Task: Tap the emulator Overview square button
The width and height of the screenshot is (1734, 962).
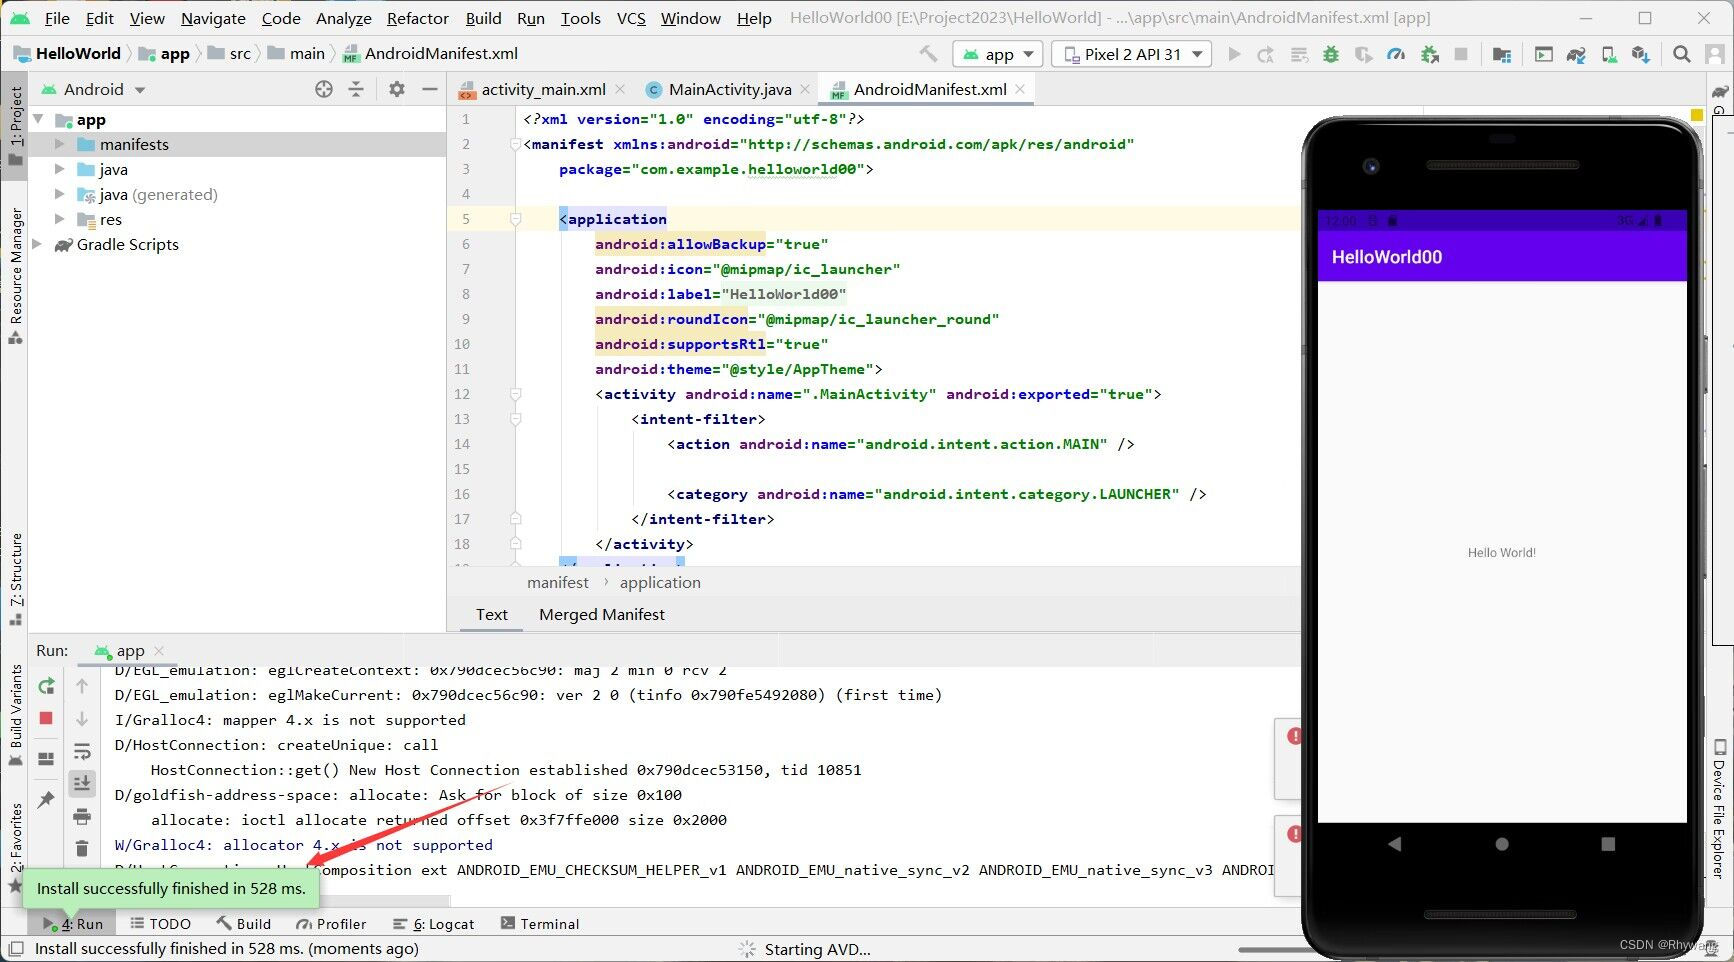Action: pyautogui.click(x=1608, y=844)
